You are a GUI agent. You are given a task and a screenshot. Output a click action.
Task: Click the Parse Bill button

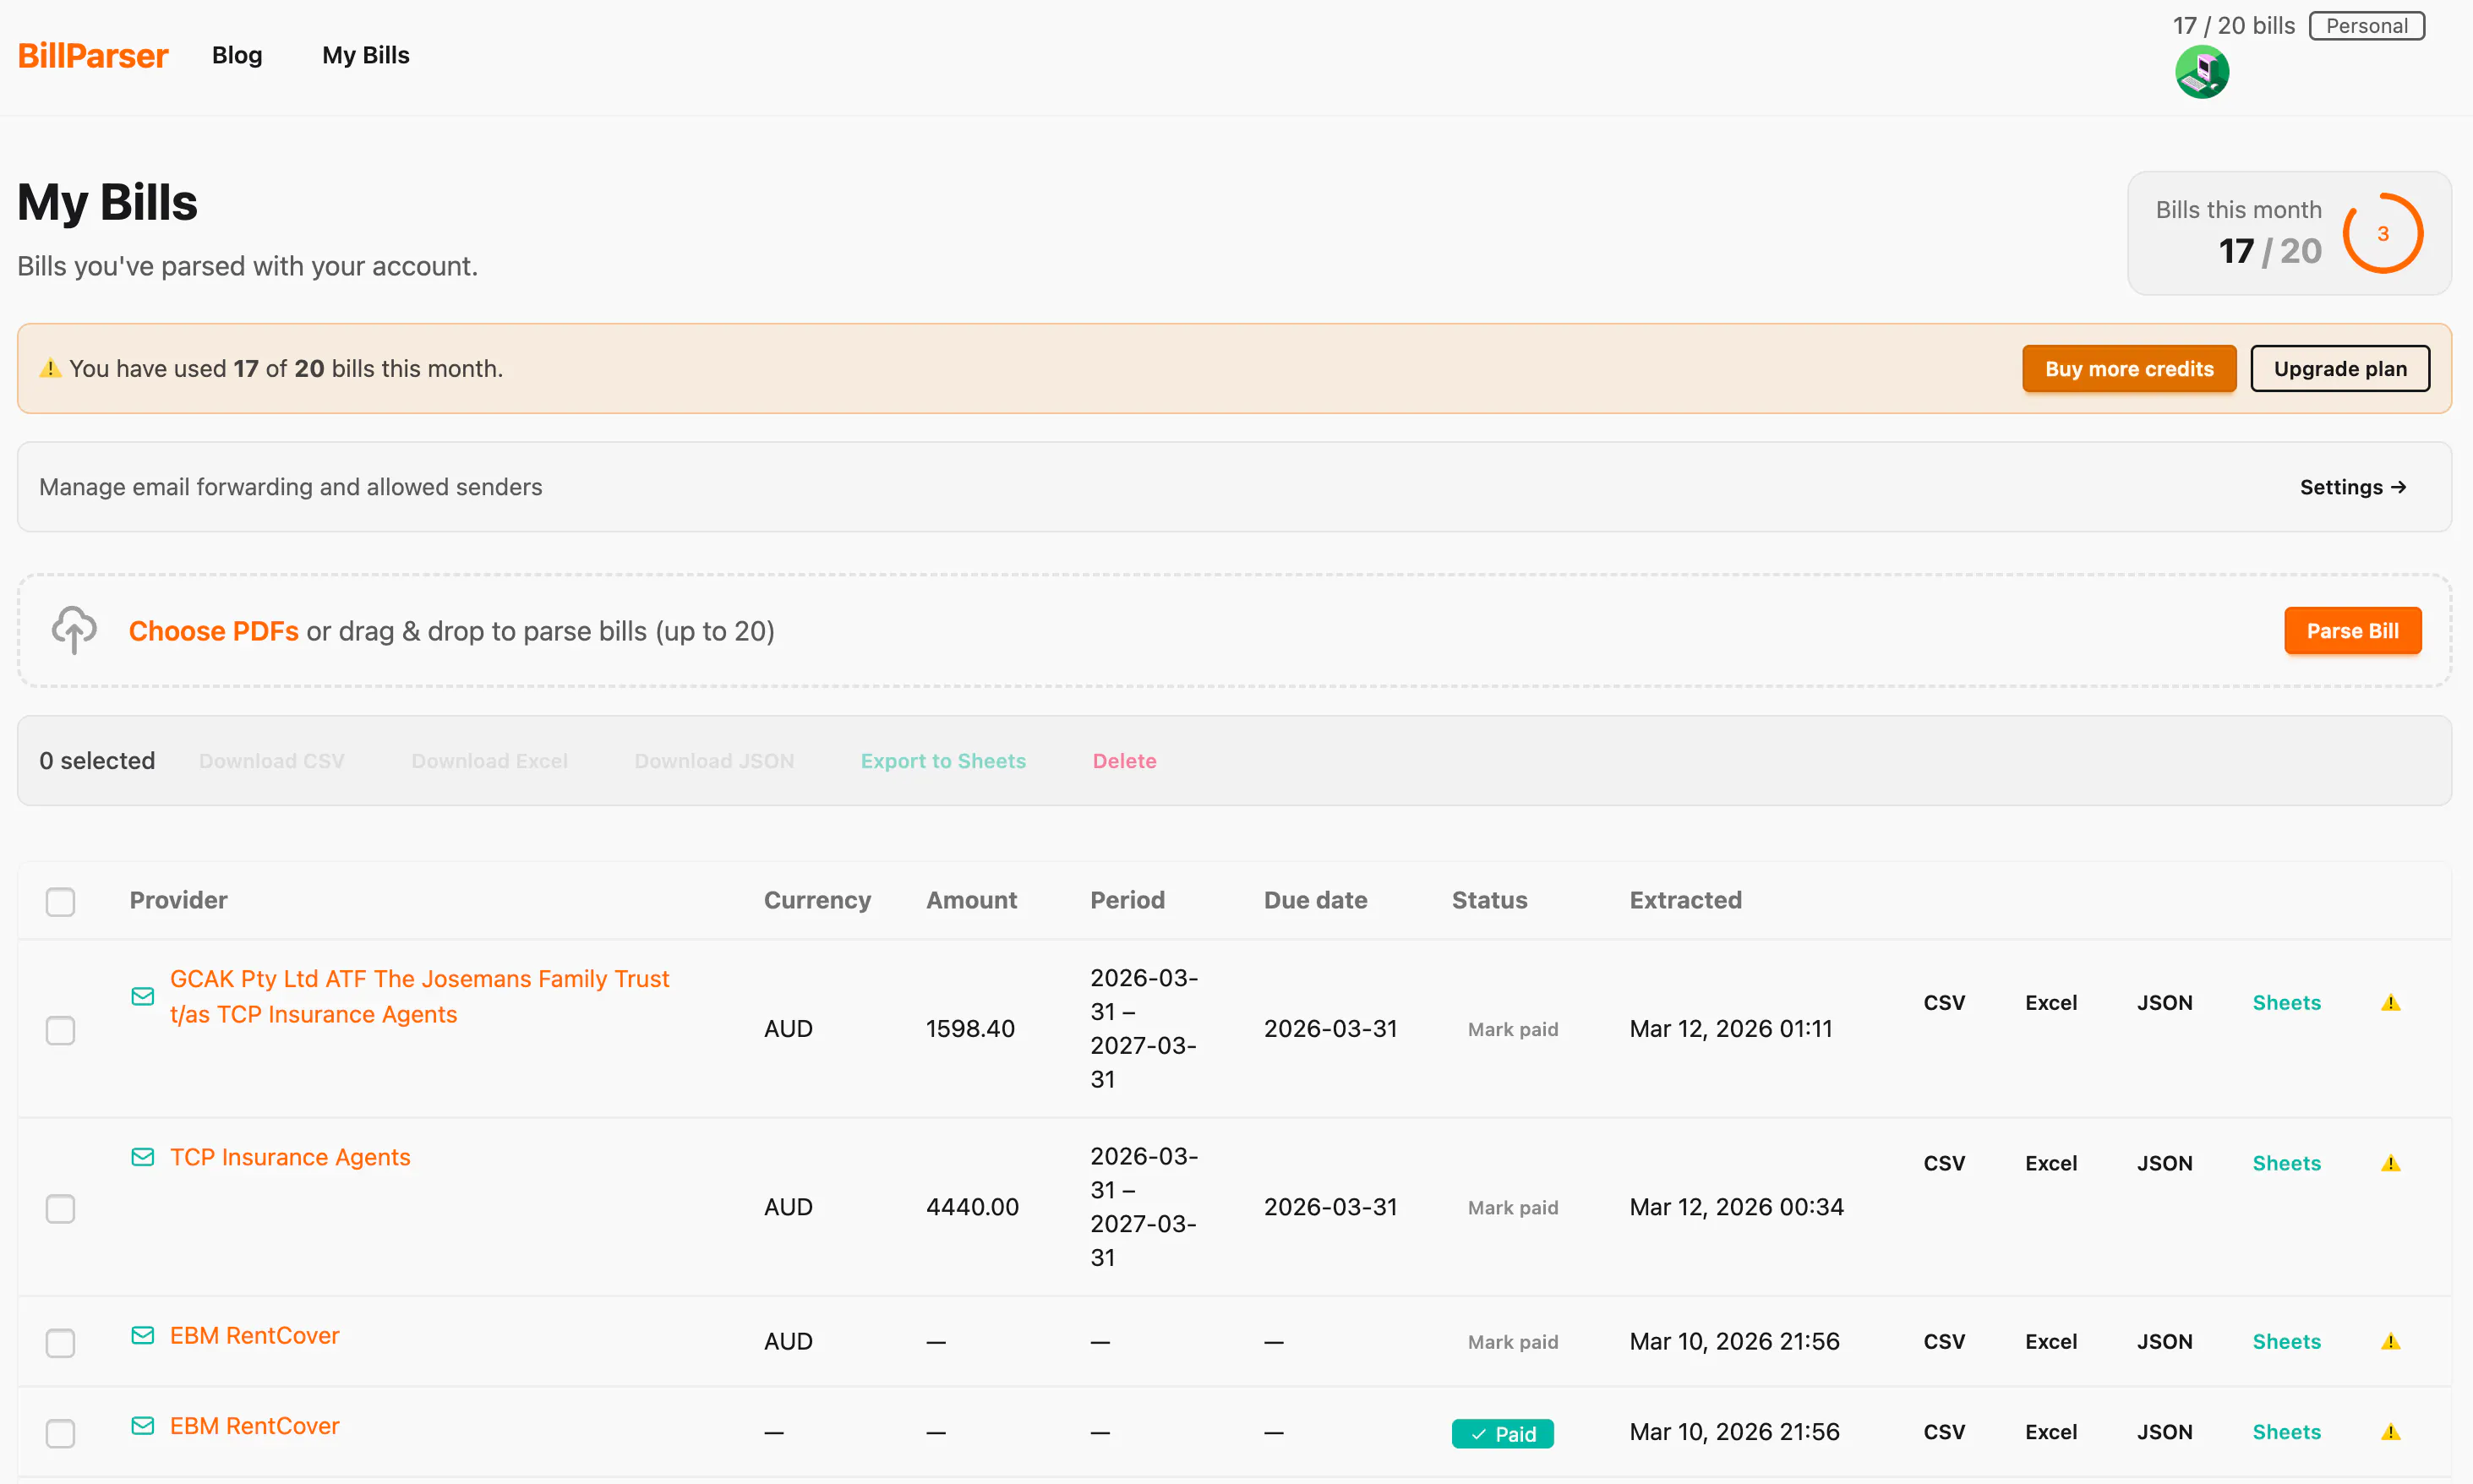point(2352,631)
